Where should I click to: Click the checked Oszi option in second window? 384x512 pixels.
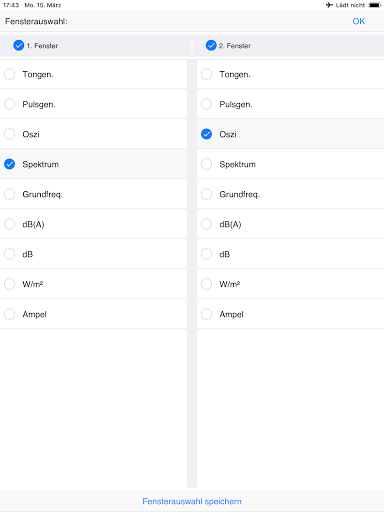click(290, 134)
